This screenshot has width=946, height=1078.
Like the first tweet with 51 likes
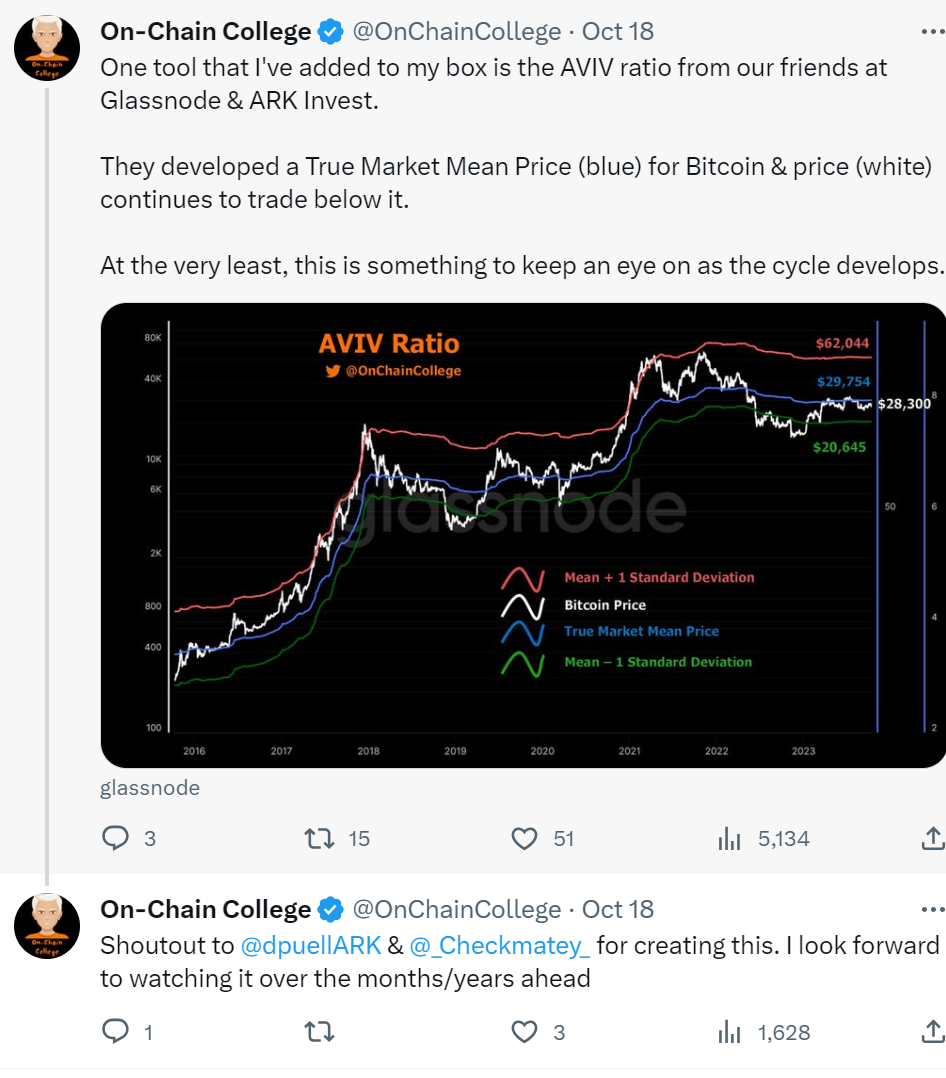coord(525,839)
